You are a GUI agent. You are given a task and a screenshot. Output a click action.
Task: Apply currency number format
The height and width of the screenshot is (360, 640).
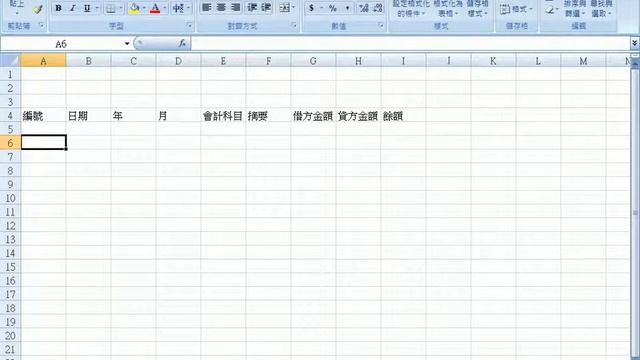311,8
